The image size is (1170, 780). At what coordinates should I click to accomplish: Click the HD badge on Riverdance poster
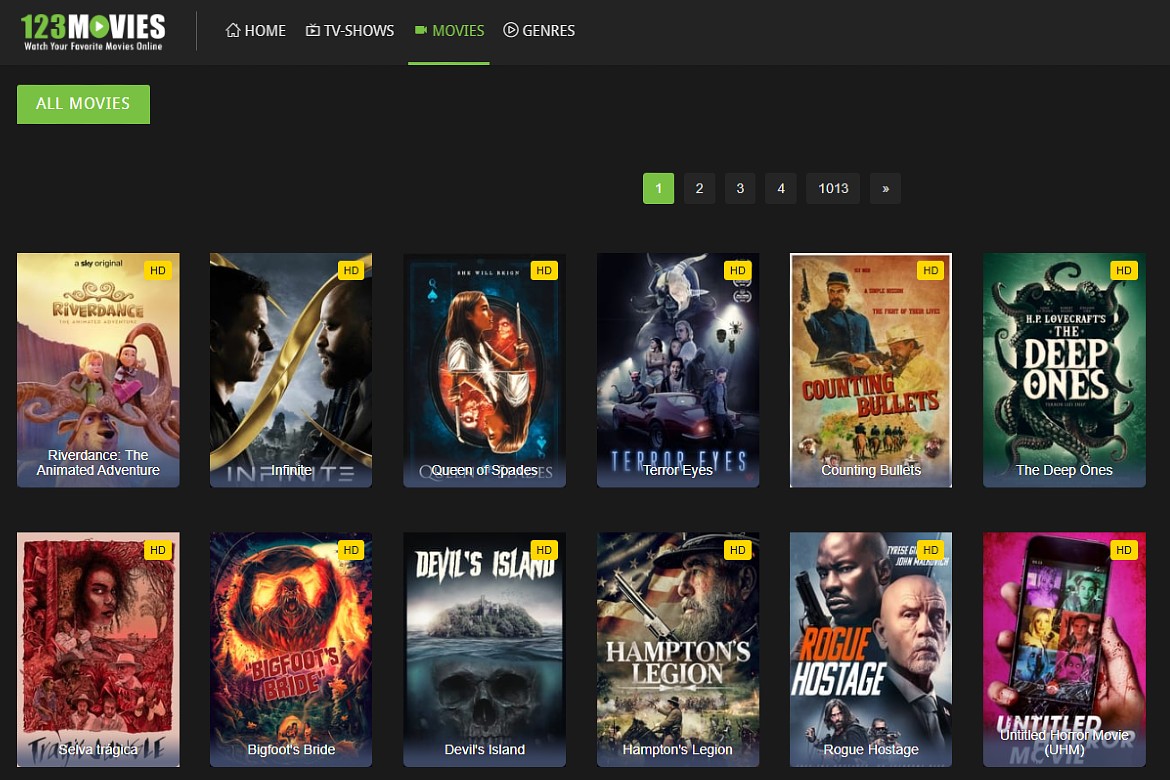(x=157, y=270)
